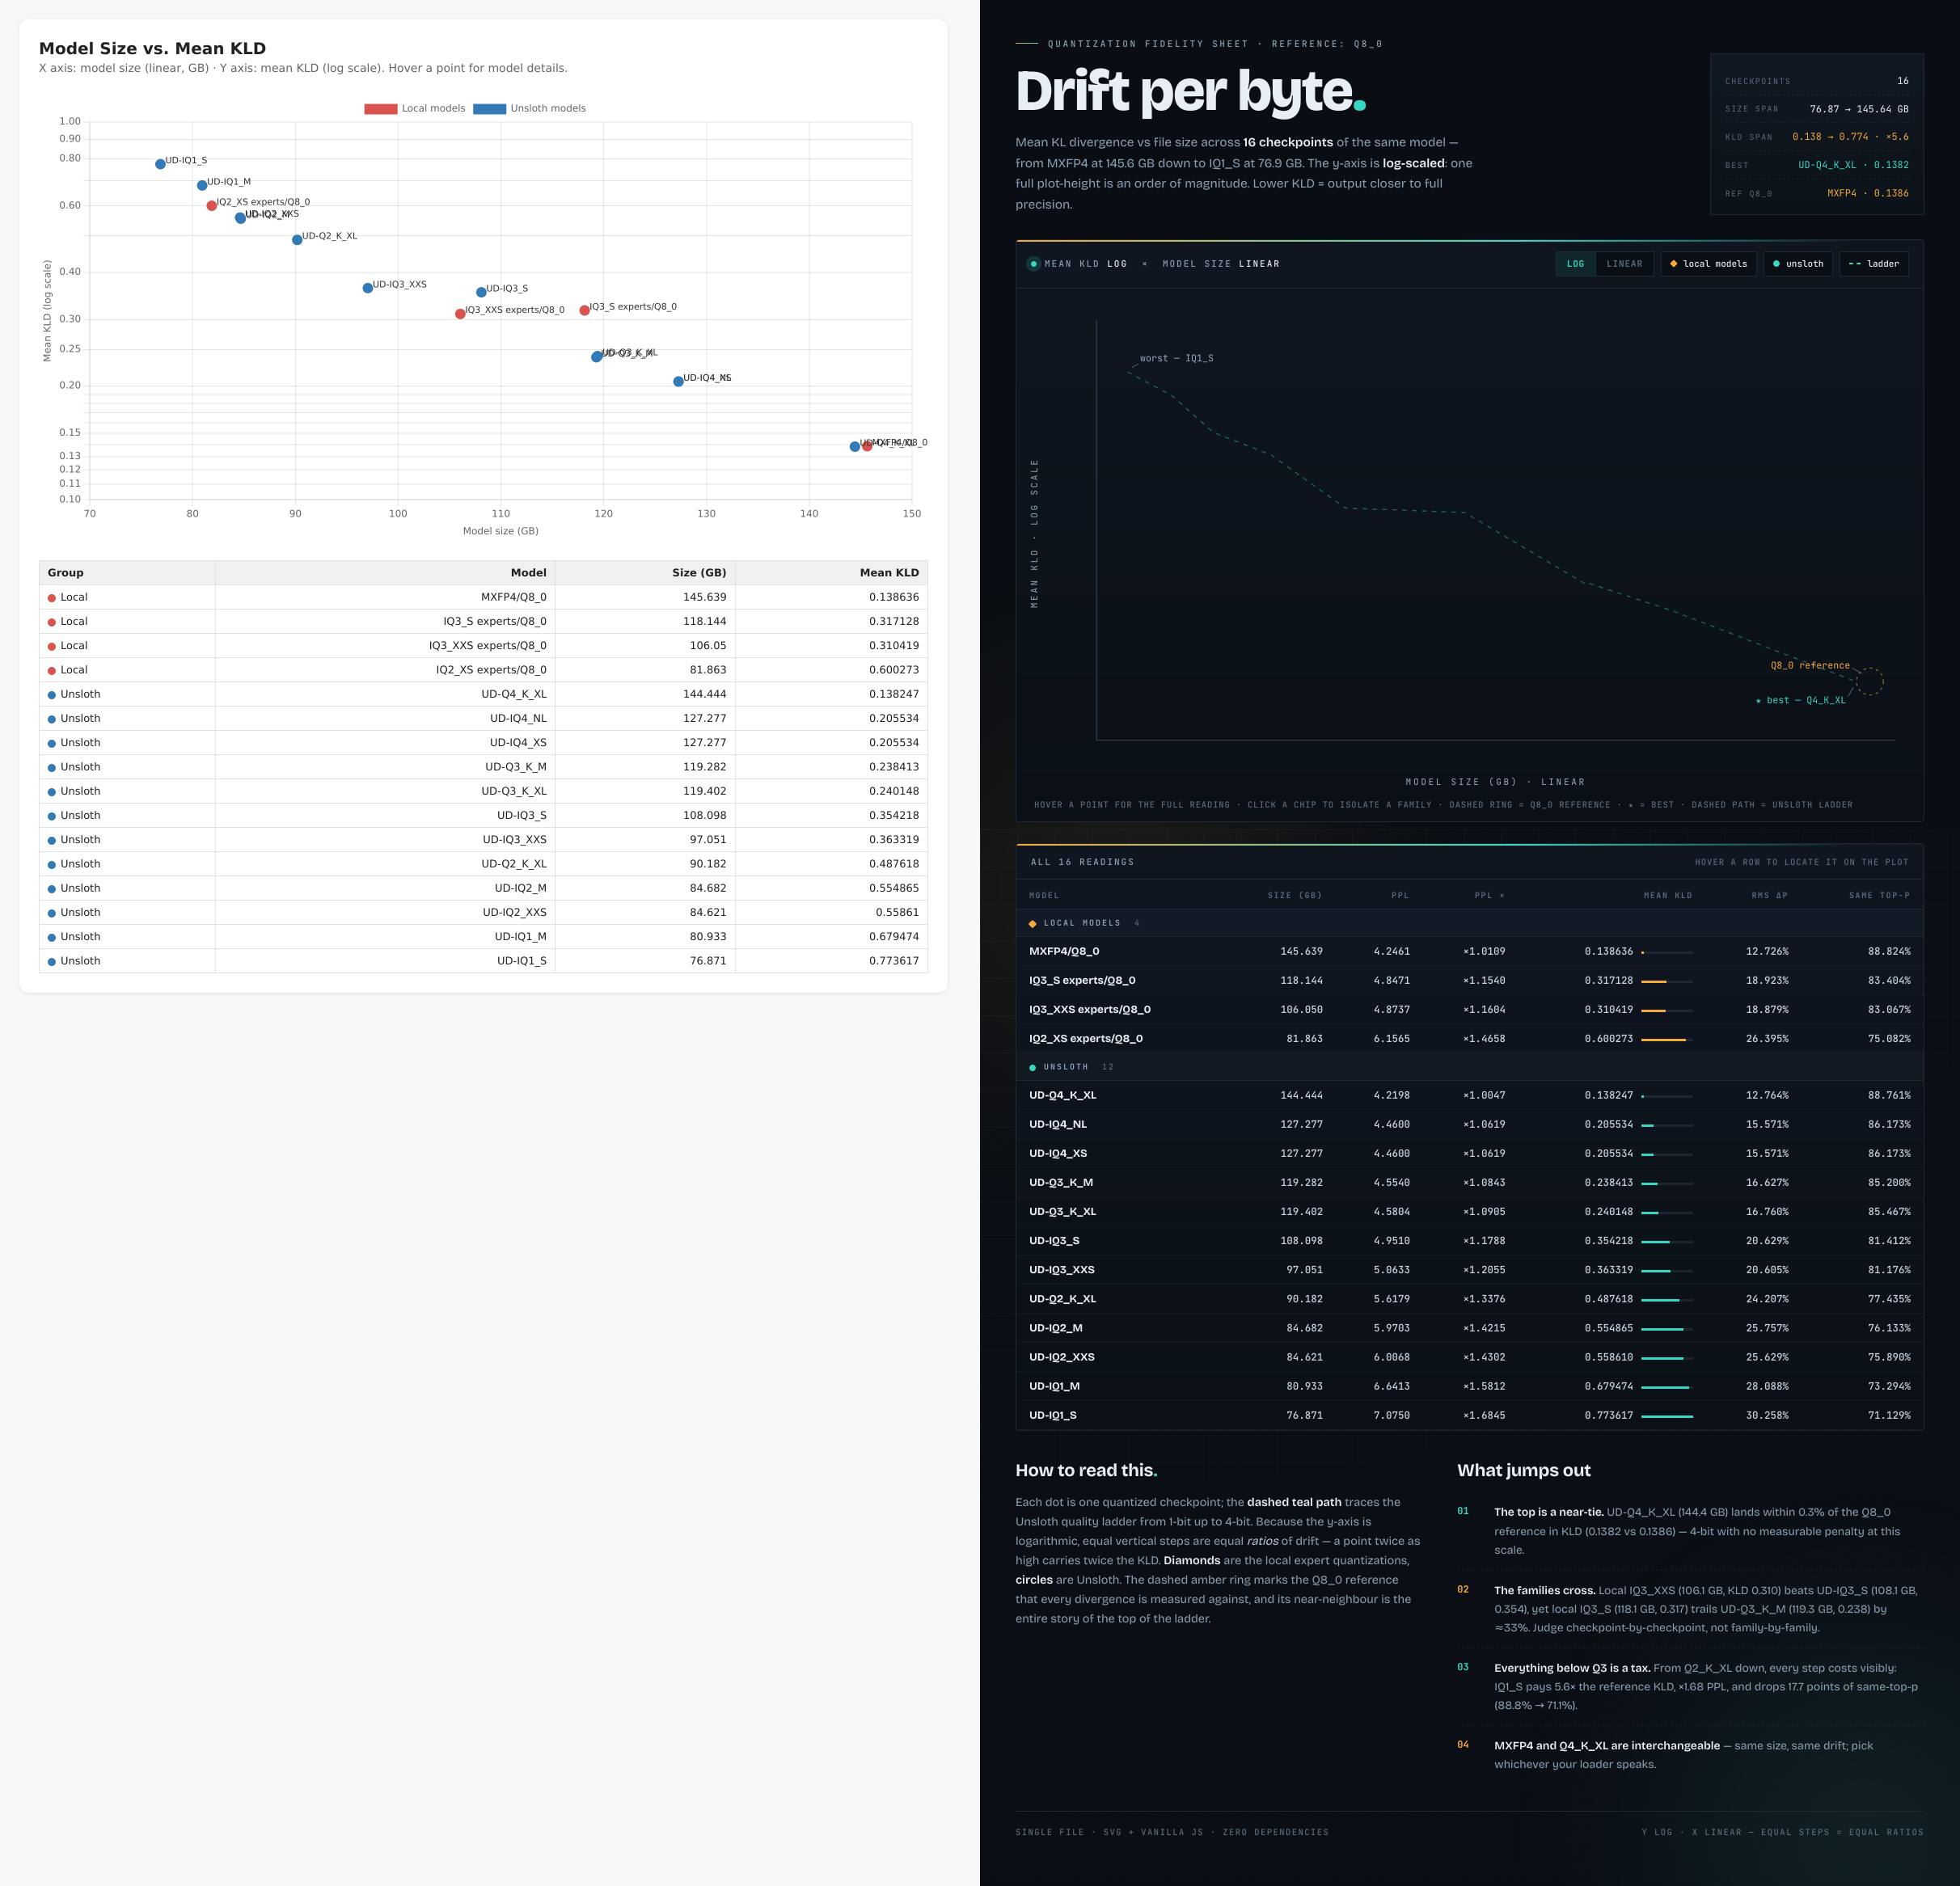Click the 'Model Size vs. Mean KLD' title
1960x1886 pixels.
coord(152,48)
